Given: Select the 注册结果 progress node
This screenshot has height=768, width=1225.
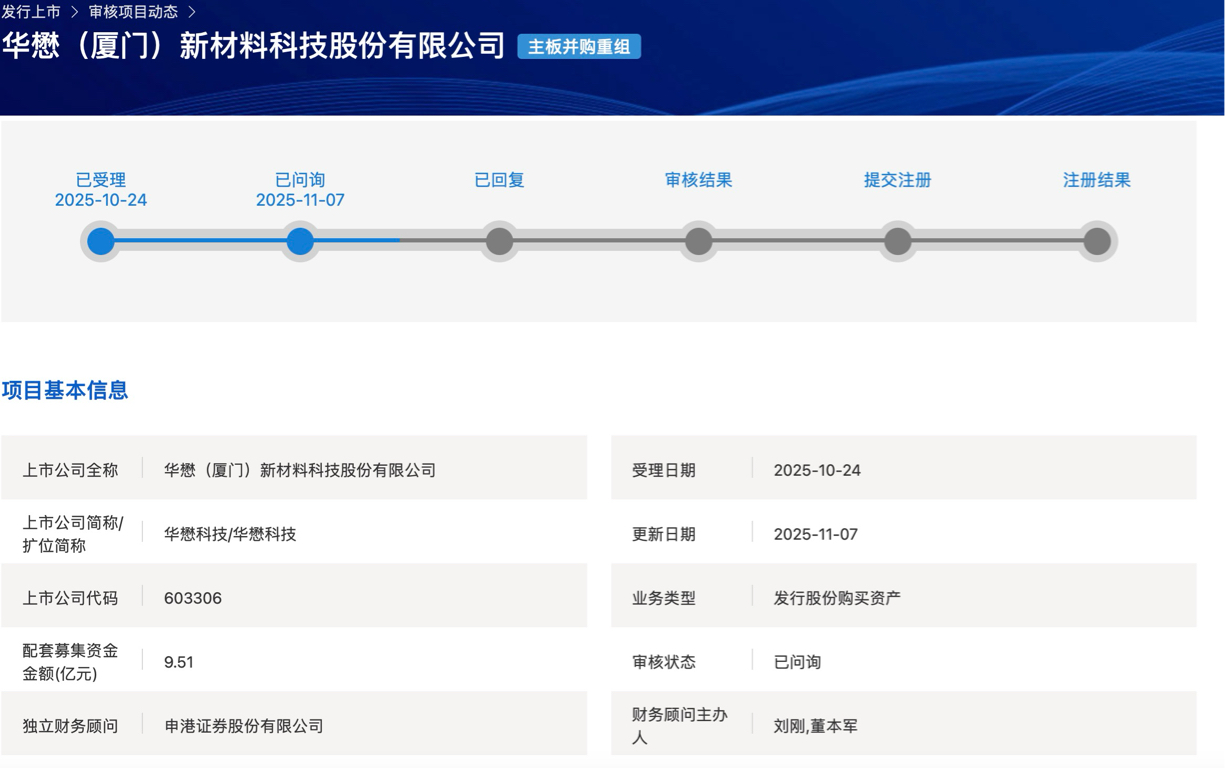Looking at the screenshot, I should pyautogui.click(x=1097, y=241).
